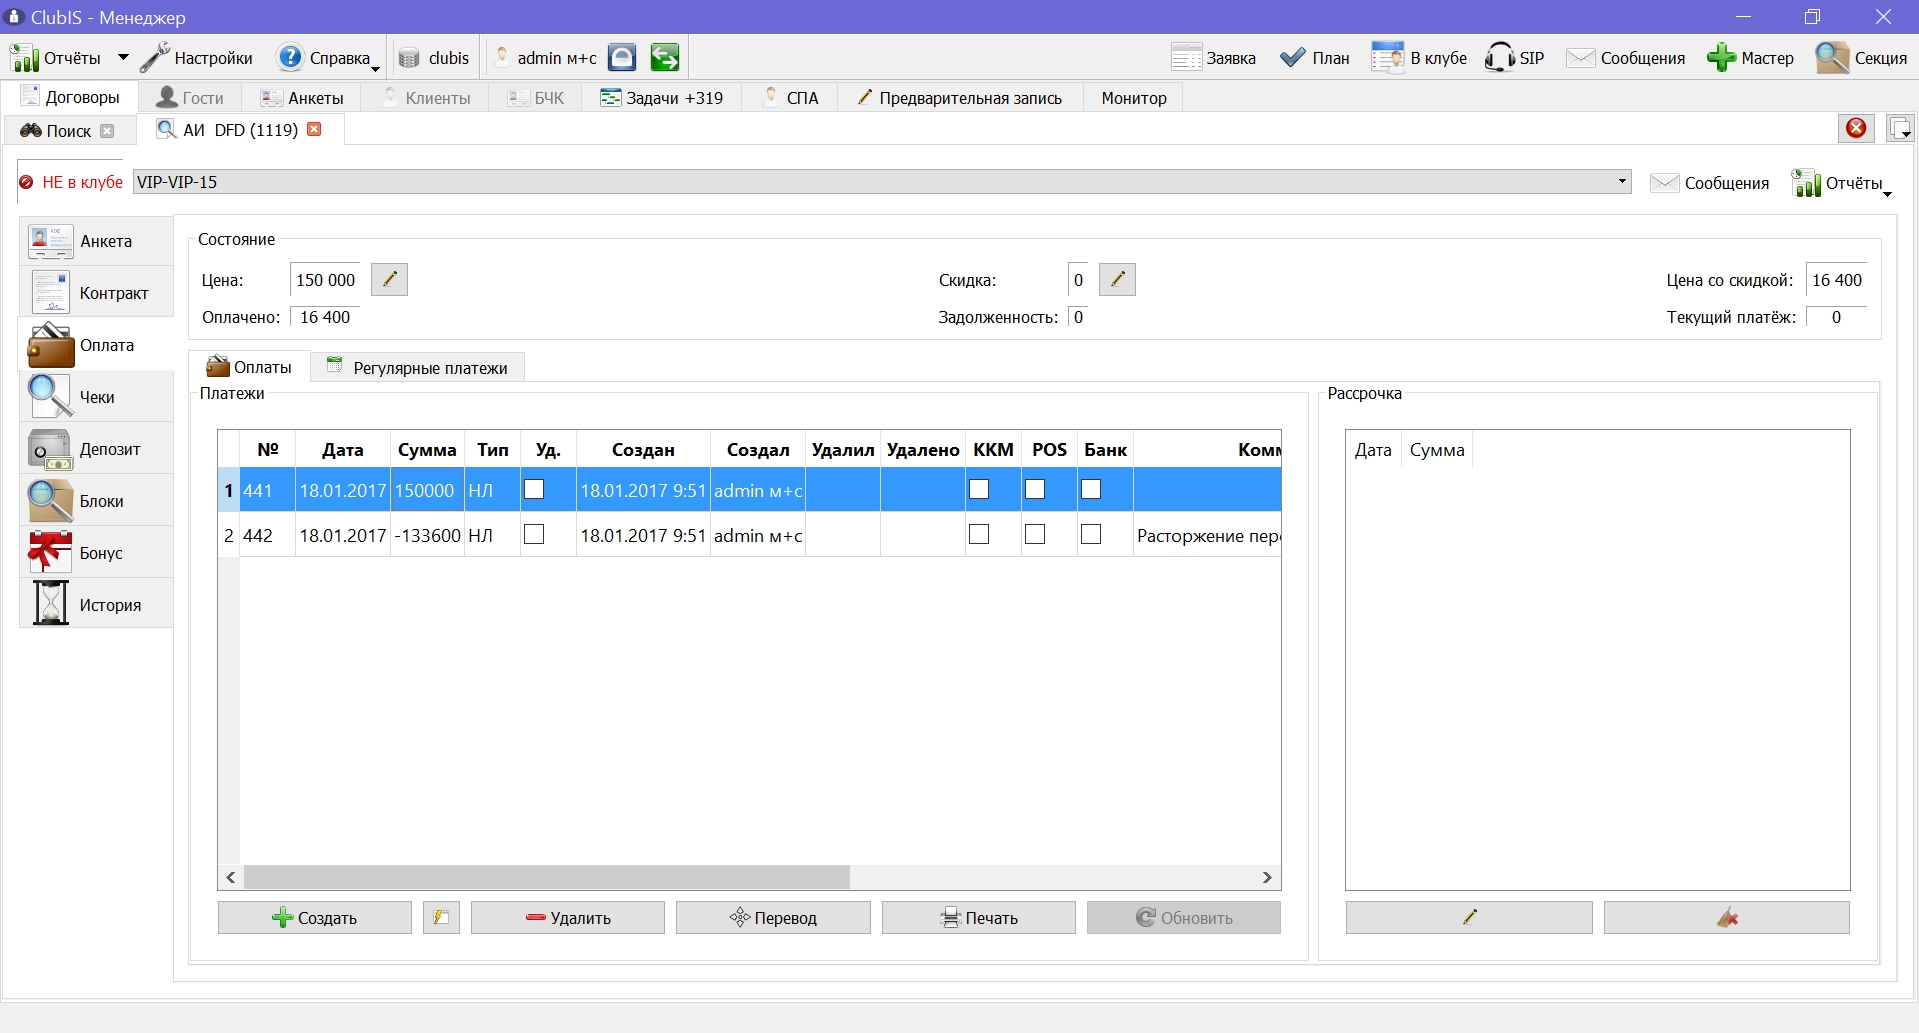Expand the VIP-VIP-15 contract dropdown
Screen dimensions: 1919x1033
[1621, 182]
